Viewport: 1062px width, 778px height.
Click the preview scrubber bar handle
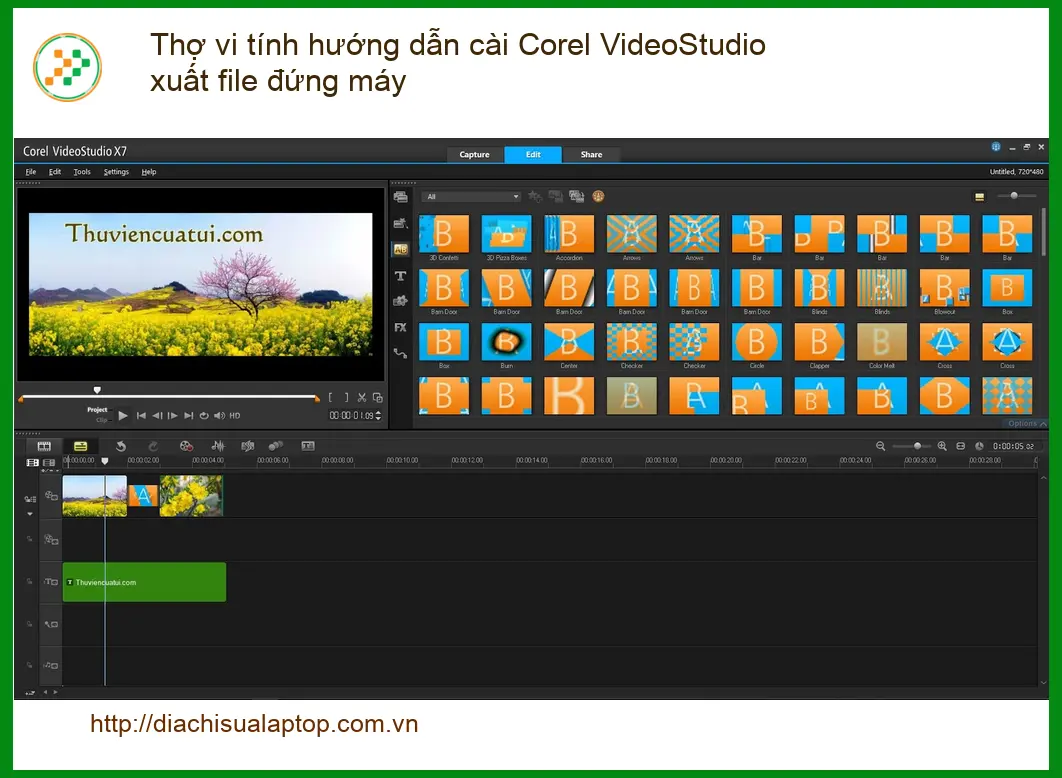(x=97, y=390)
